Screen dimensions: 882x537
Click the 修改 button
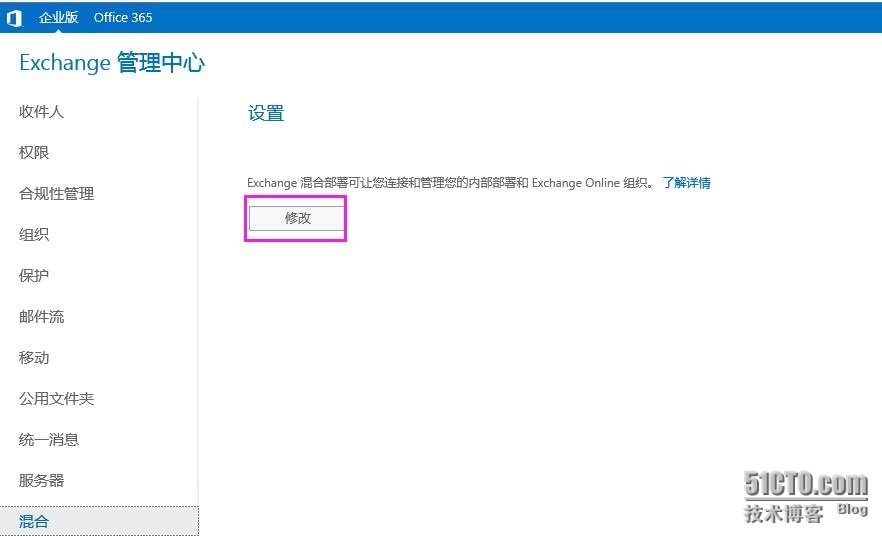pos(296,218)
